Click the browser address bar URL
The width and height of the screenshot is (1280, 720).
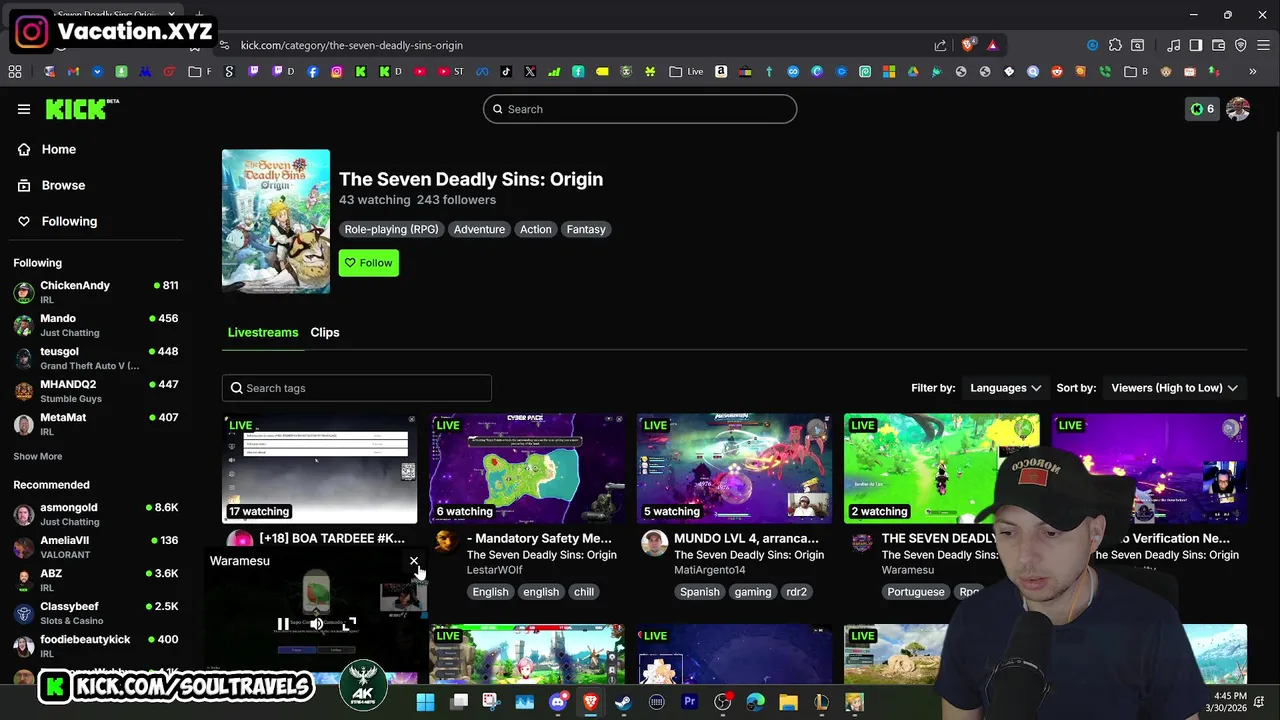[352, 45]
